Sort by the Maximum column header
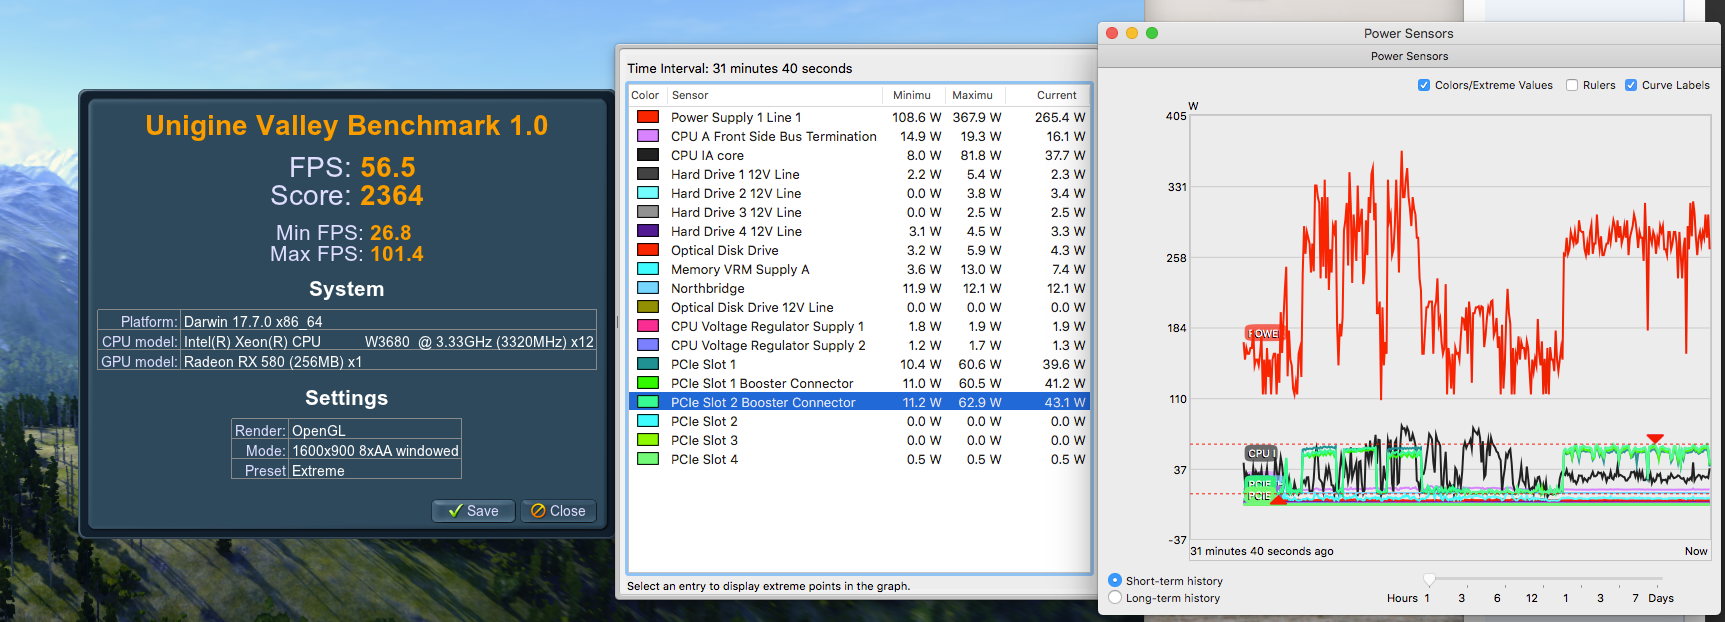The width and height of the screenshot is (1725, 622). point(974,95)
